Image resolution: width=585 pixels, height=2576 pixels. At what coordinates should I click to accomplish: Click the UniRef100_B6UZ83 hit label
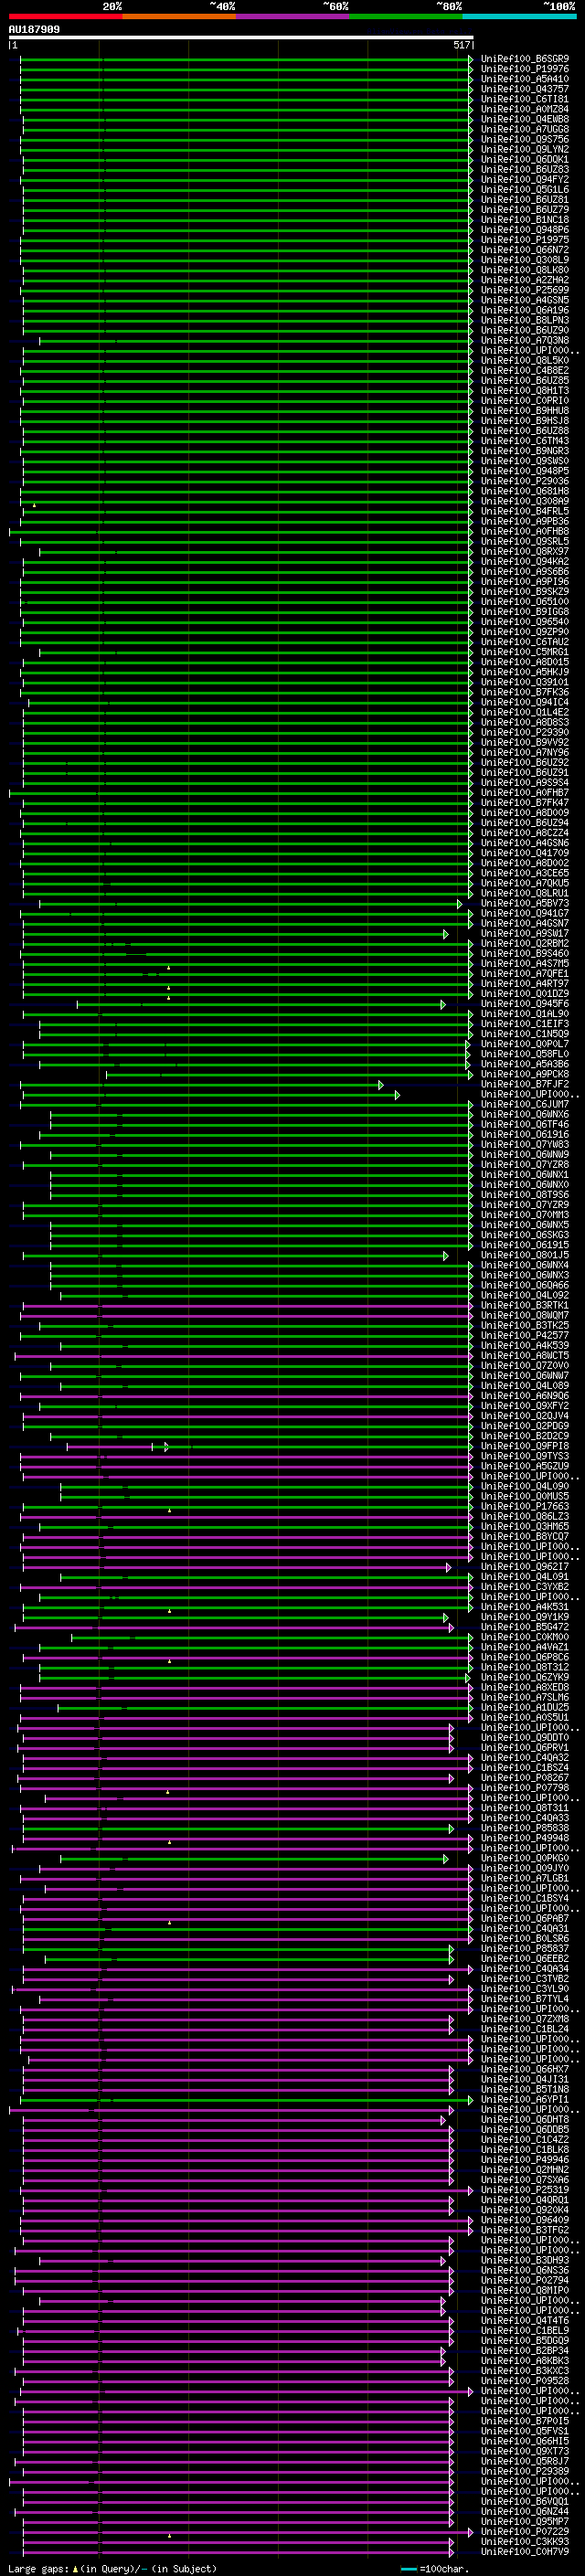[x=525, y=169]
